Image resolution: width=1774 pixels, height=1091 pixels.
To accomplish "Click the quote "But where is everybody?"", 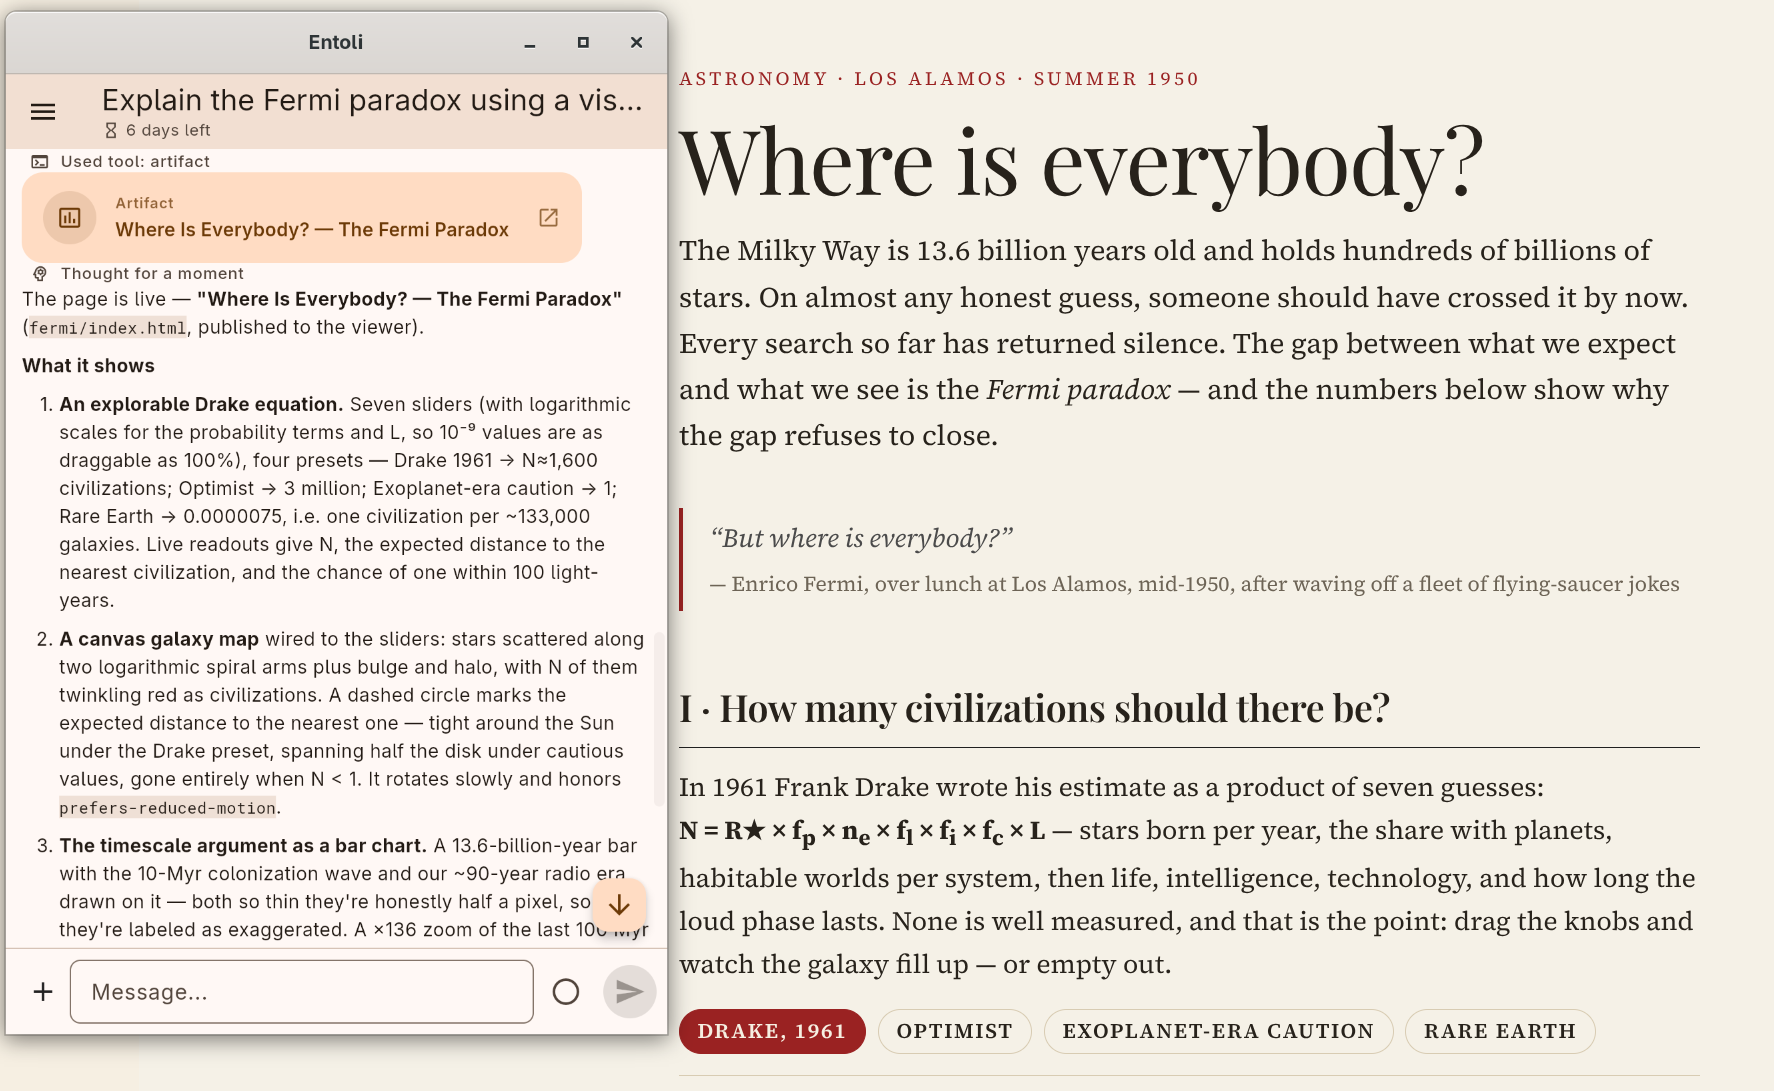I will 861,538.
